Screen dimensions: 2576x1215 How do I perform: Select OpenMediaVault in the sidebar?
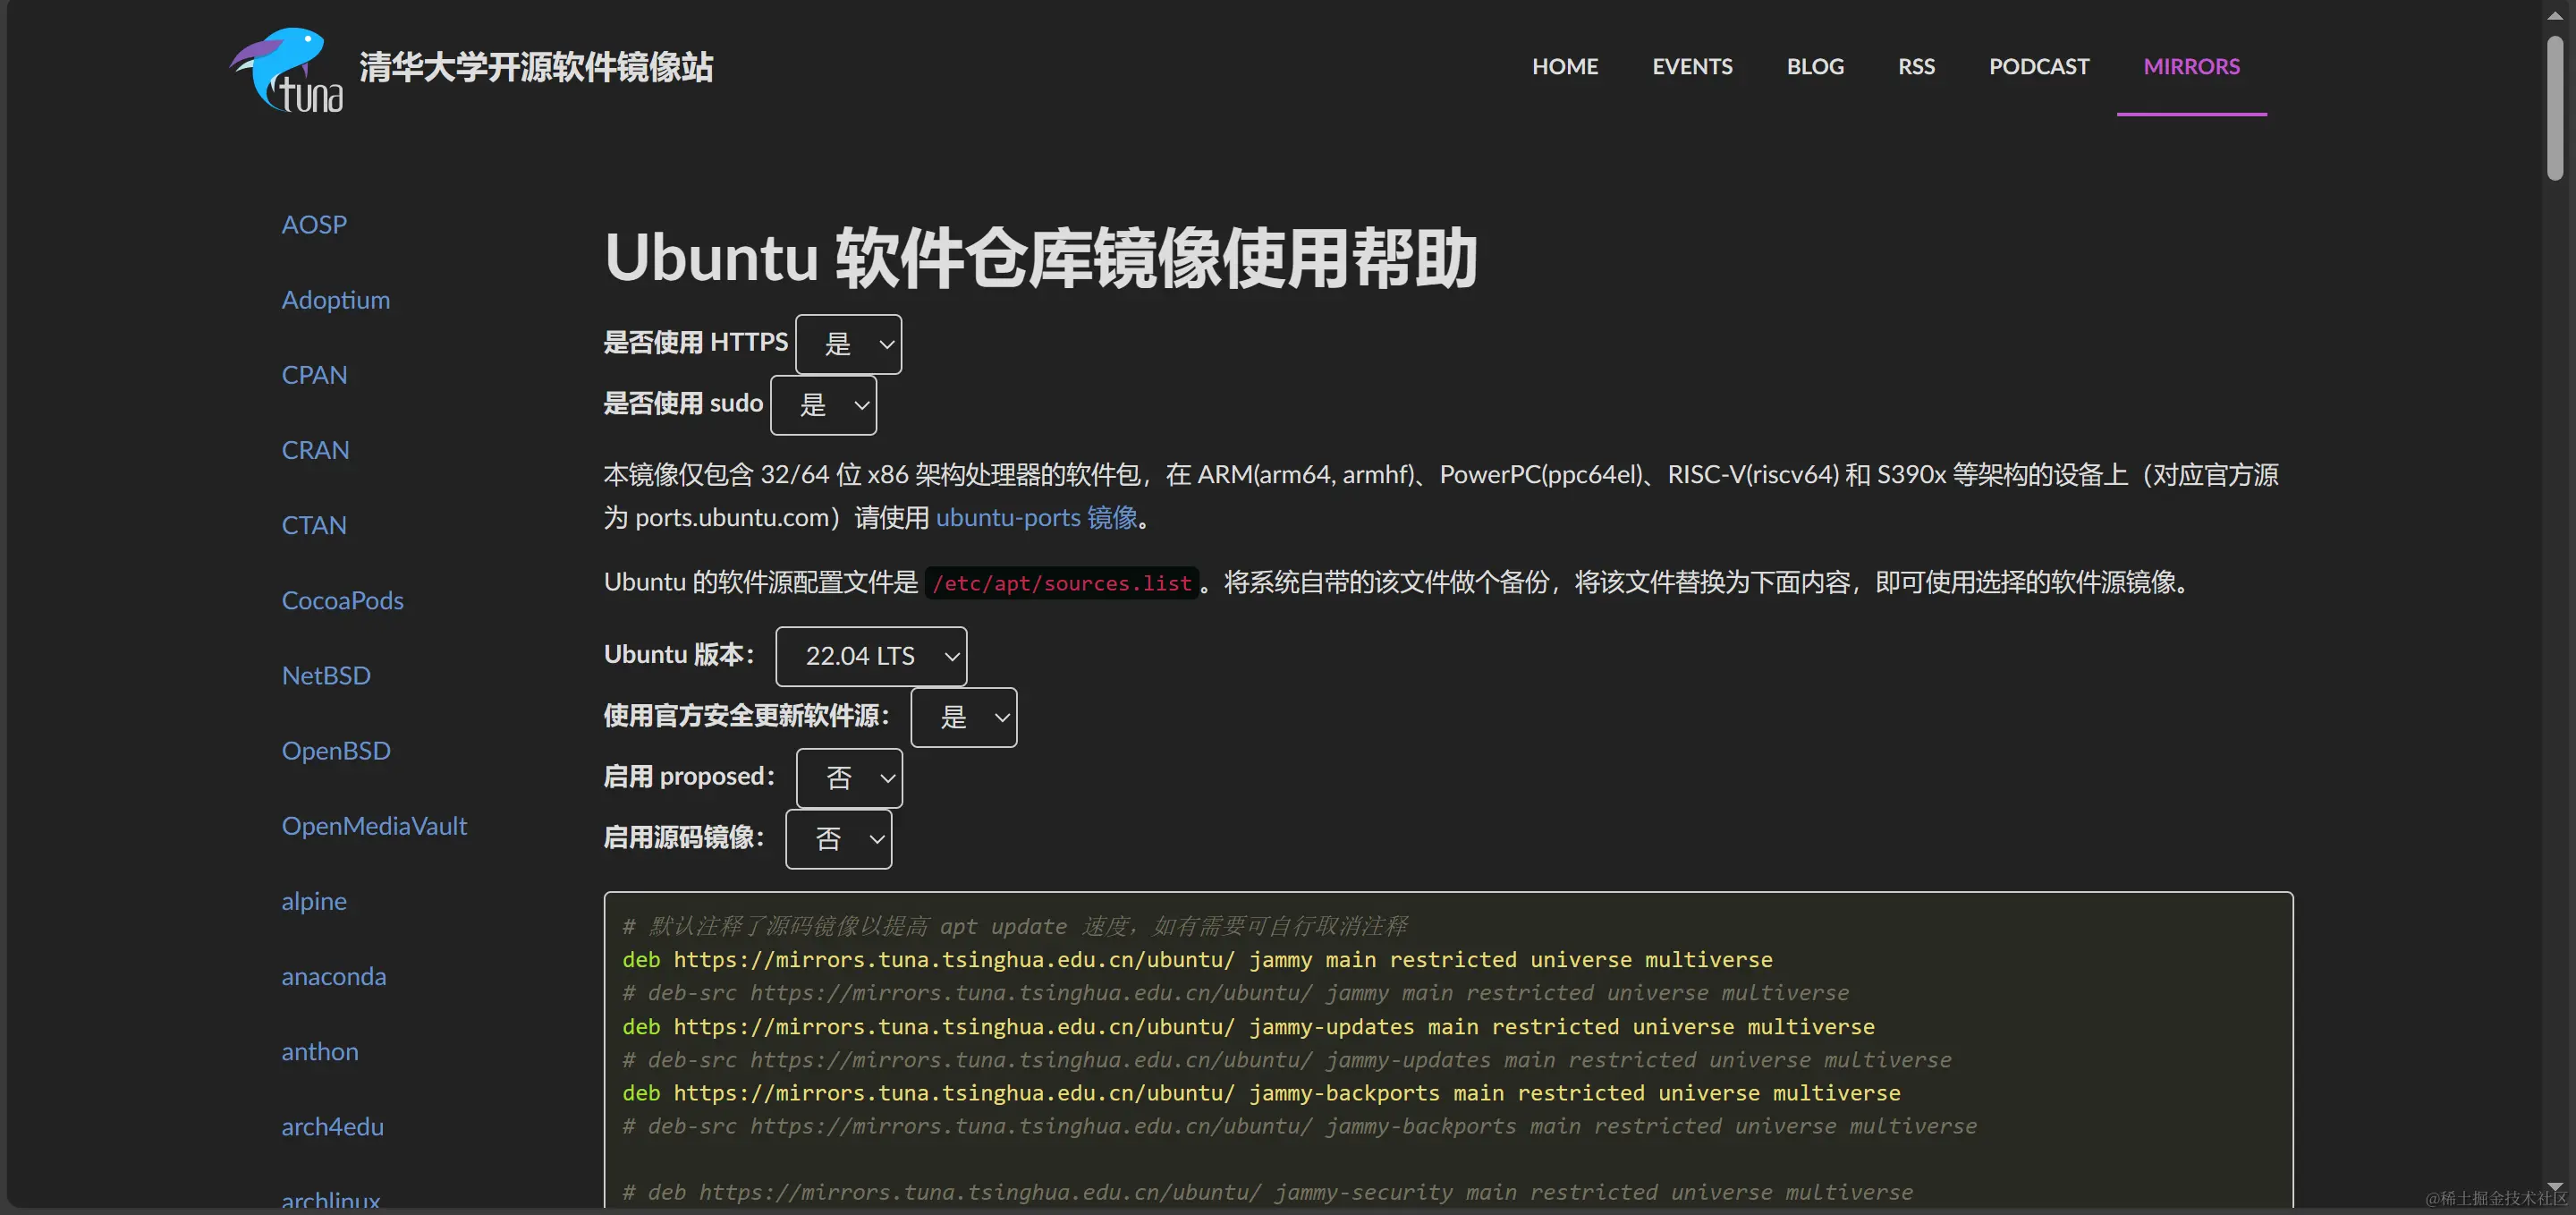coord(374,826)
